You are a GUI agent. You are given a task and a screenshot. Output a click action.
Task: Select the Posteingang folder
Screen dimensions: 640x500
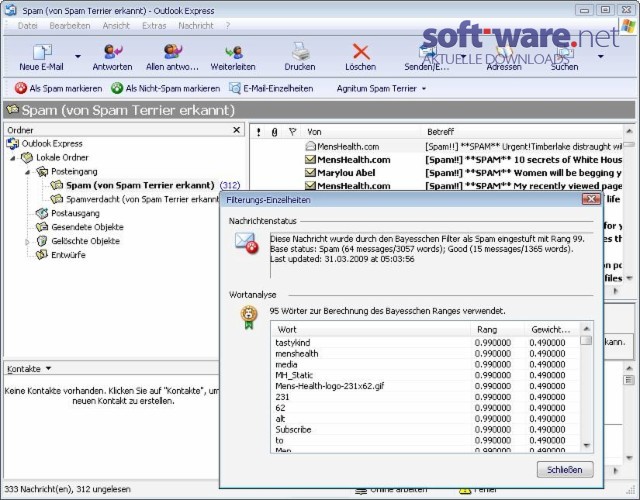[74, 171]
